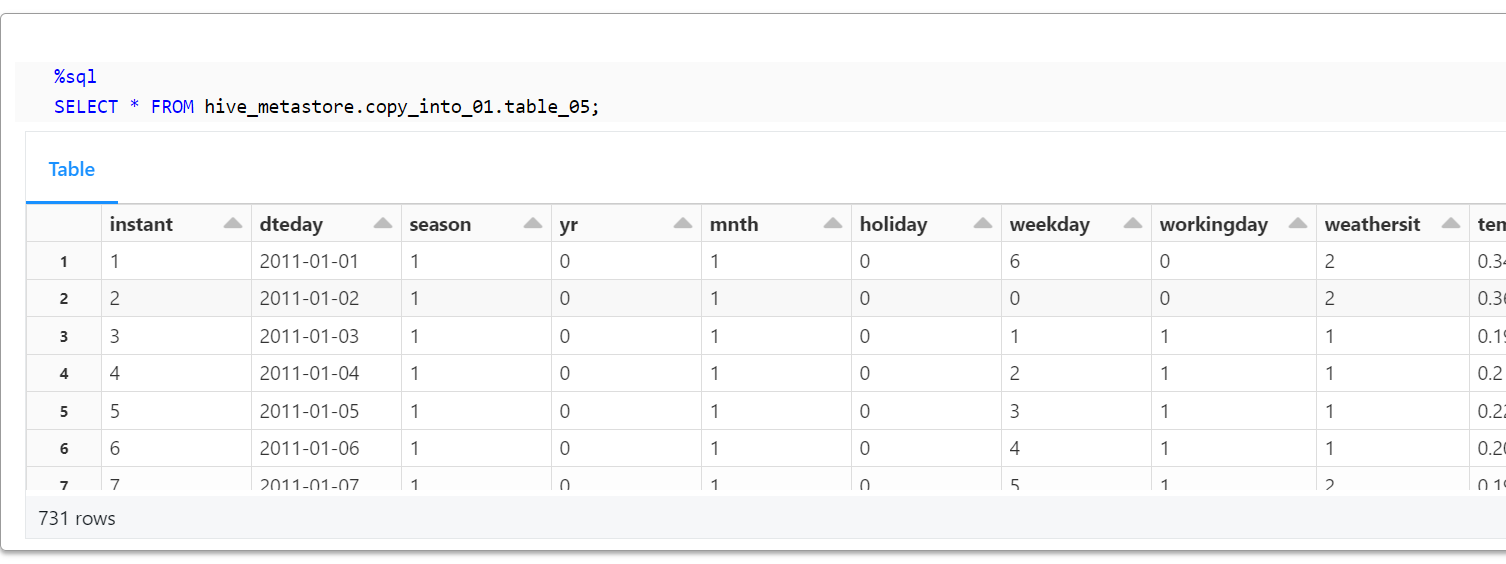This screenshot has height=564, width=1506.
Task: Click holiday column sort arrow
Action: [983, 224]
